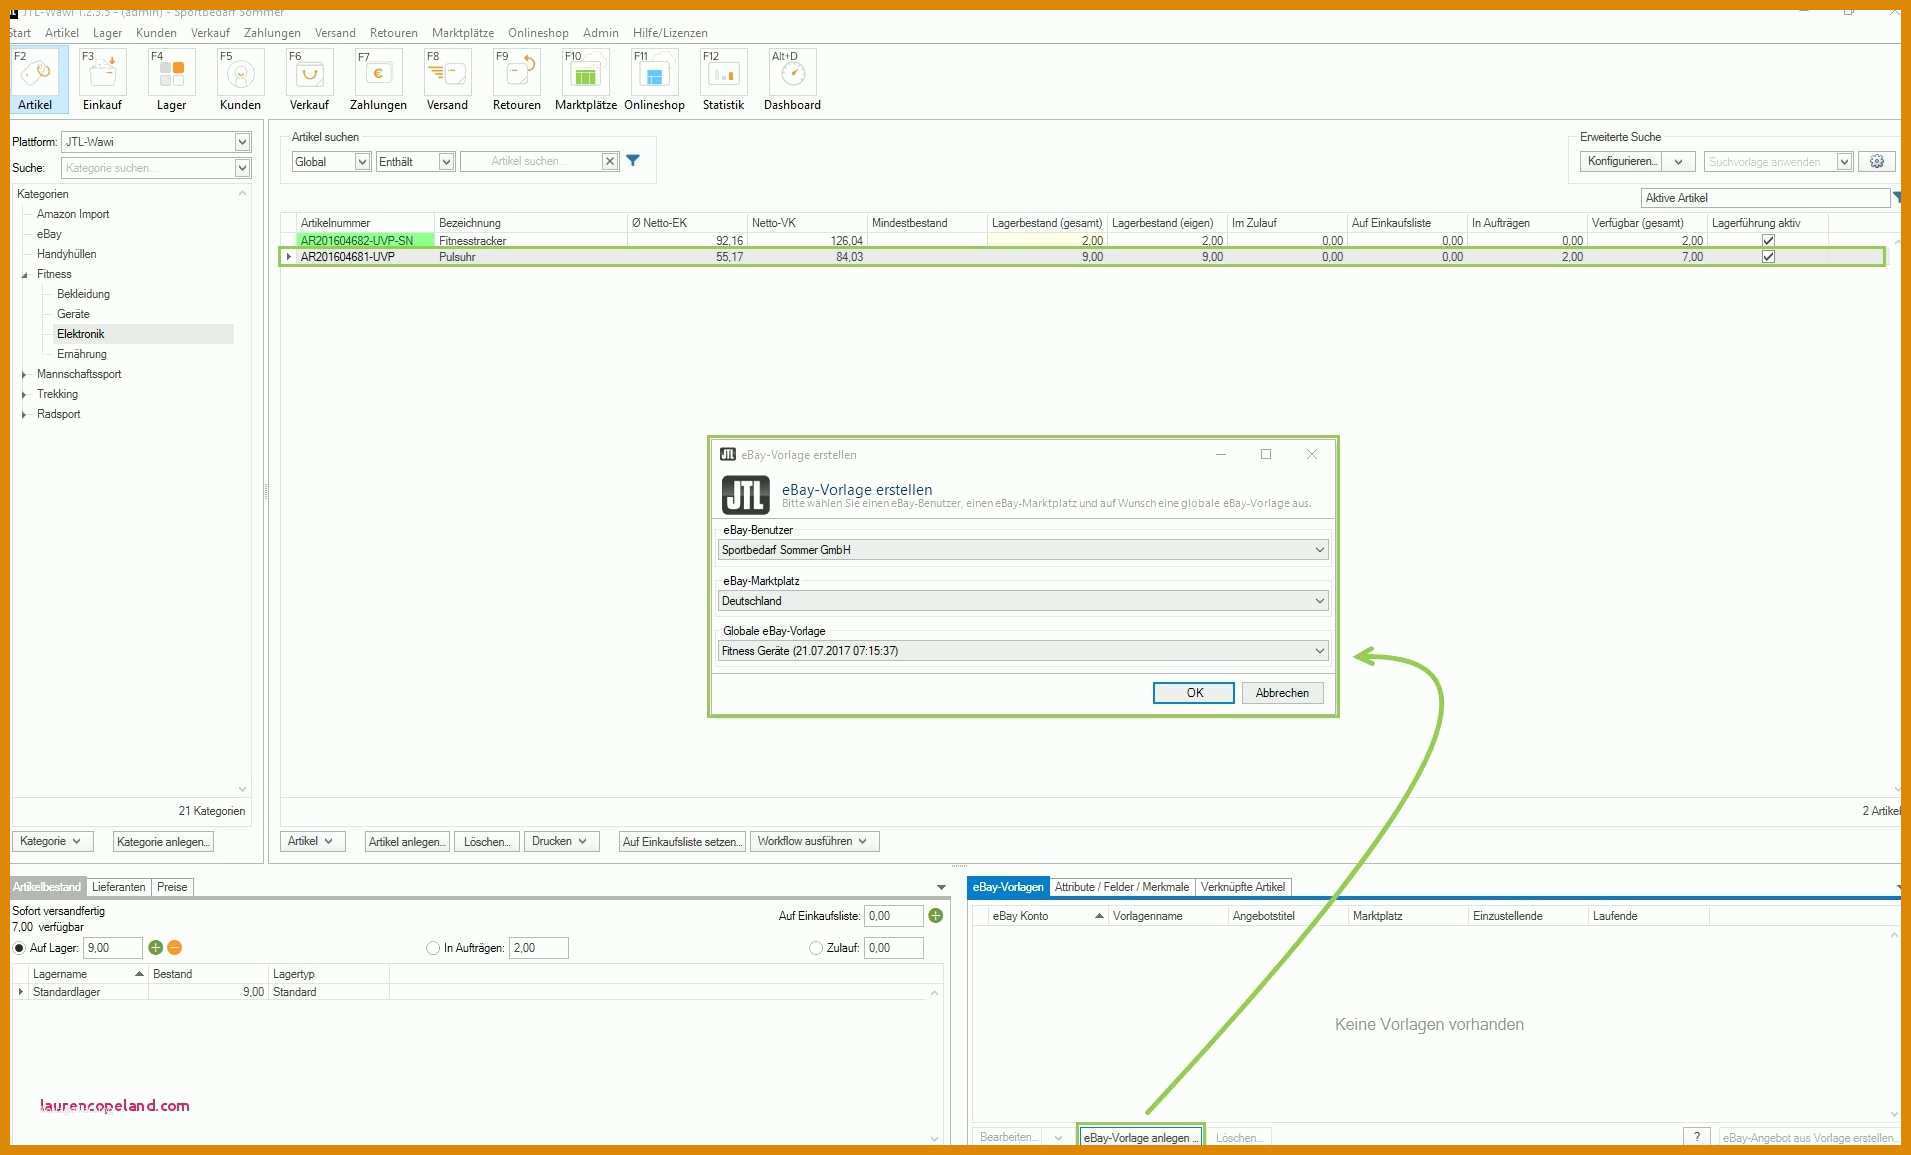Open the eBay-Marktplatz Deutschland dropdown

click(x=1023, y=601)
